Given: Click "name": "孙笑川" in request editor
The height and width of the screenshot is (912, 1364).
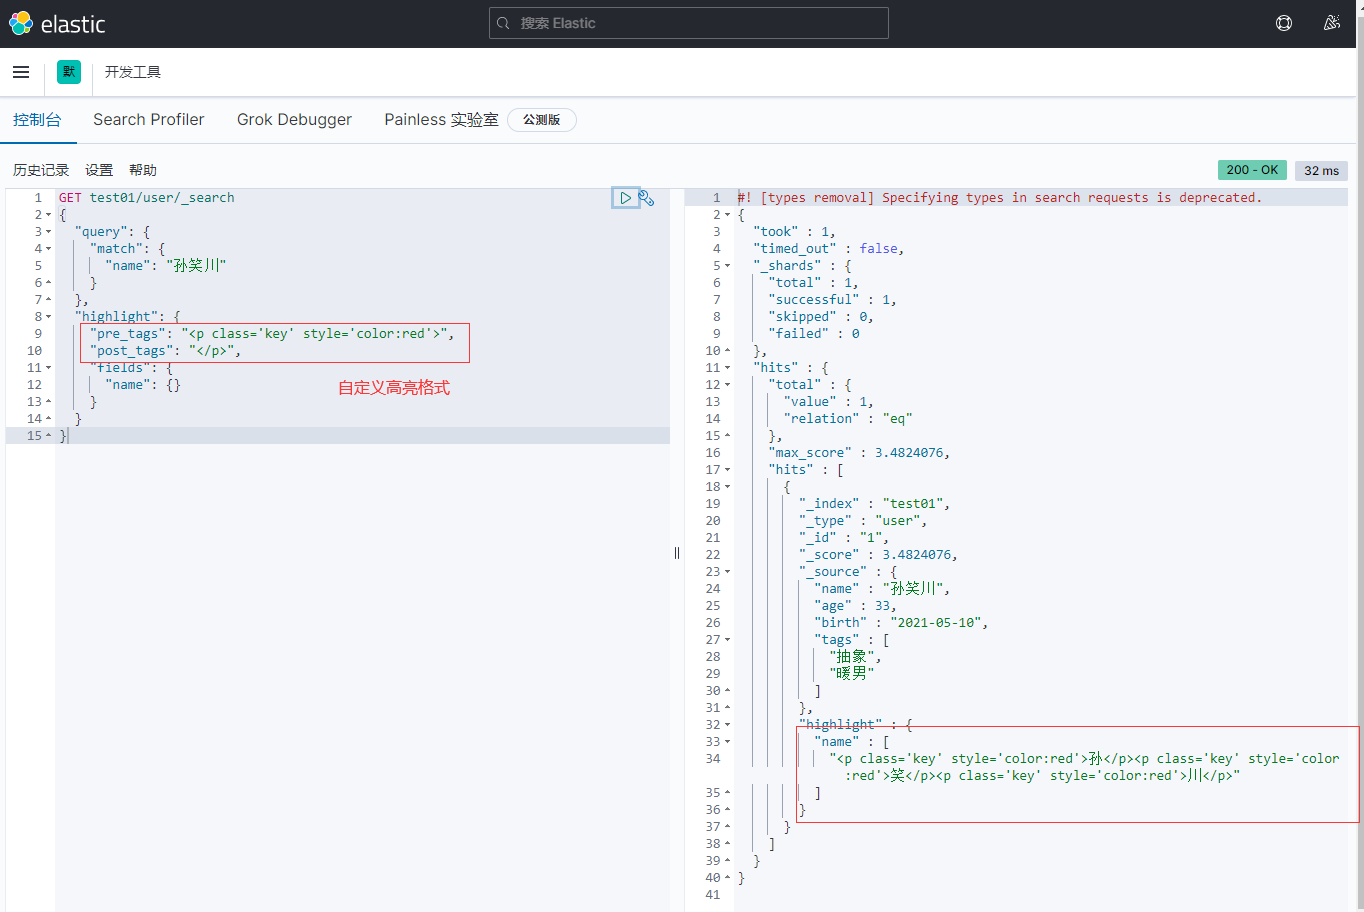Looking at the screenshot, I should tap(166, 266).
